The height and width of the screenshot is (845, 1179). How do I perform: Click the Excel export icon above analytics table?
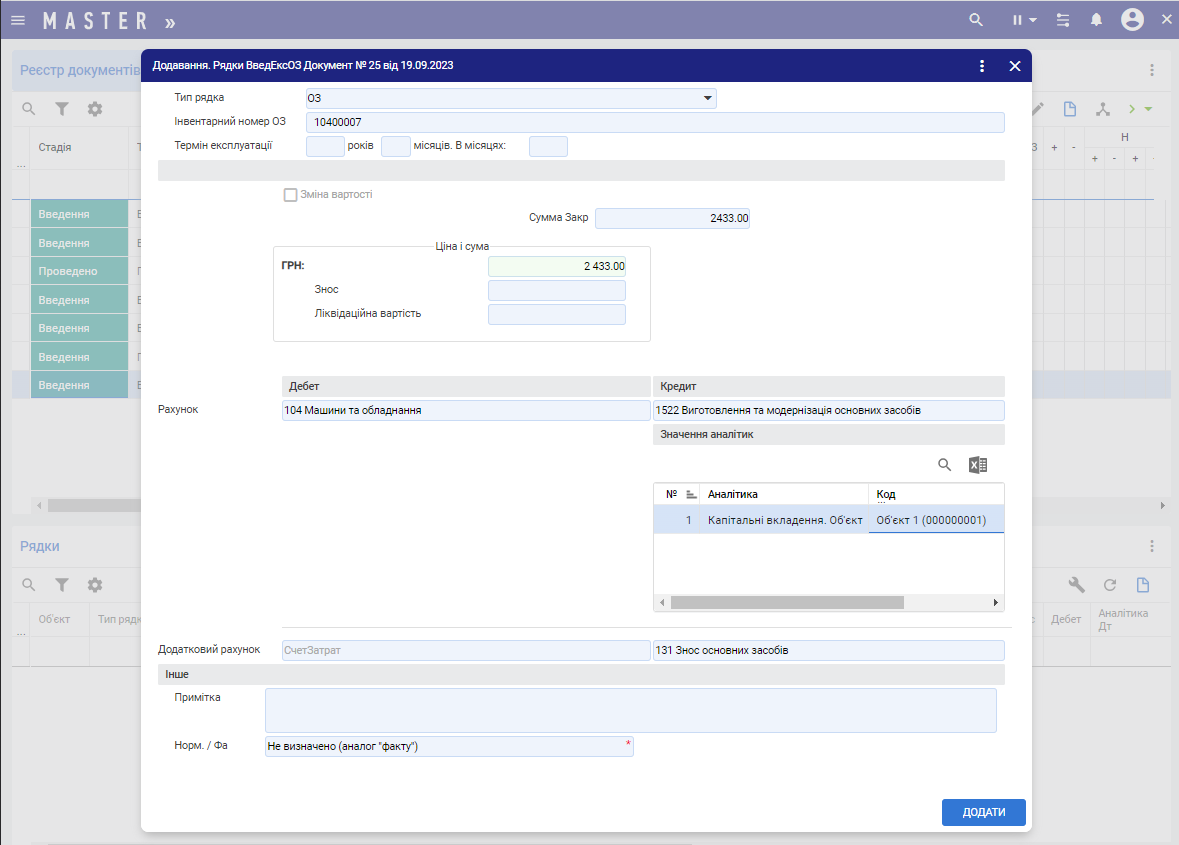pyautogui.click(x=978, y=465)
